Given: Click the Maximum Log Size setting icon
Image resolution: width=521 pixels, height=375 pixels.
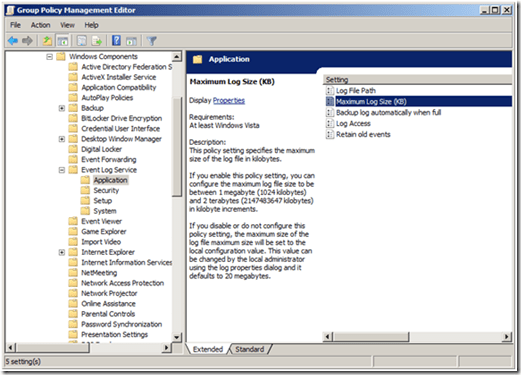Looking at the screenshot, I should point(330,101).
